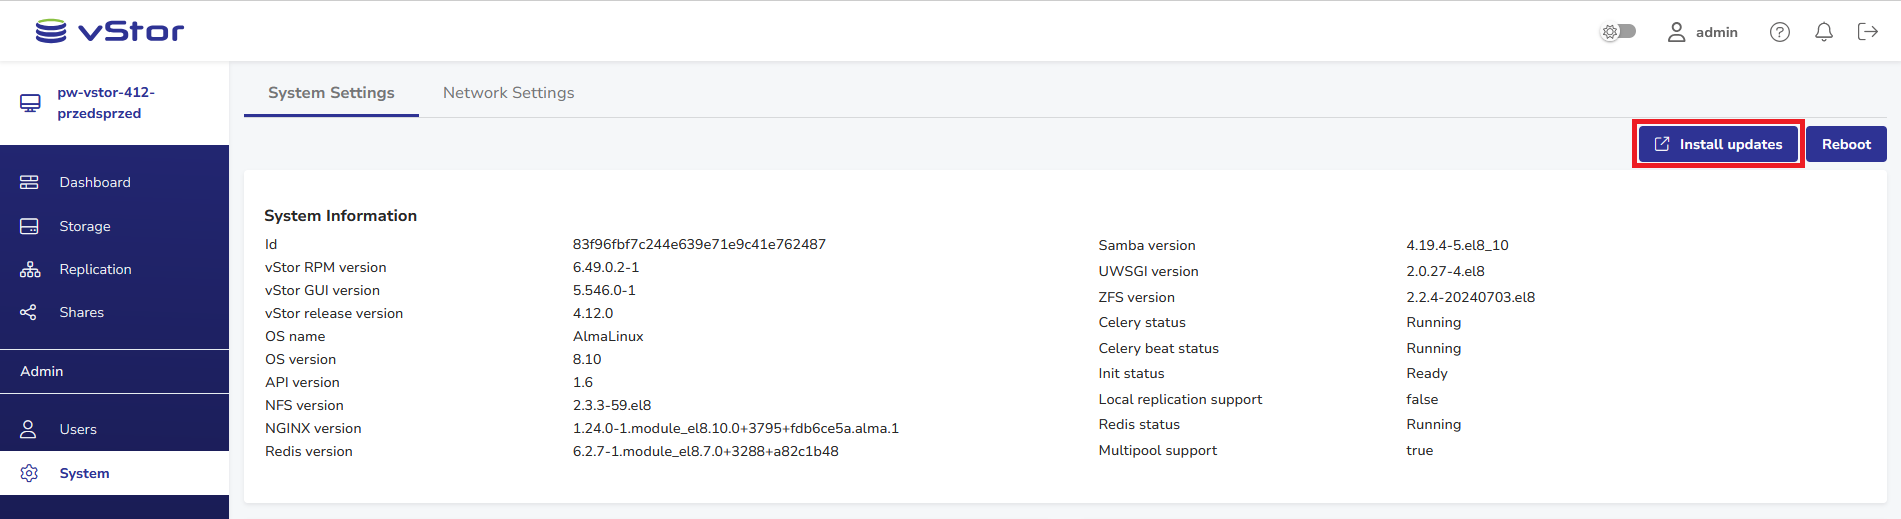Click the server monitor icon in sidebar
This screenshot has height=519, width=1901.
pyautogui.click(x=31, y=103)
